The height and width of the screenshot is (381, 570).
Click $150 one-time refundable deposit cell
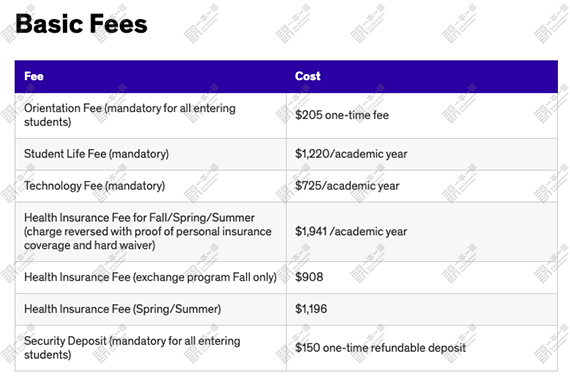(x=380, y=348)
